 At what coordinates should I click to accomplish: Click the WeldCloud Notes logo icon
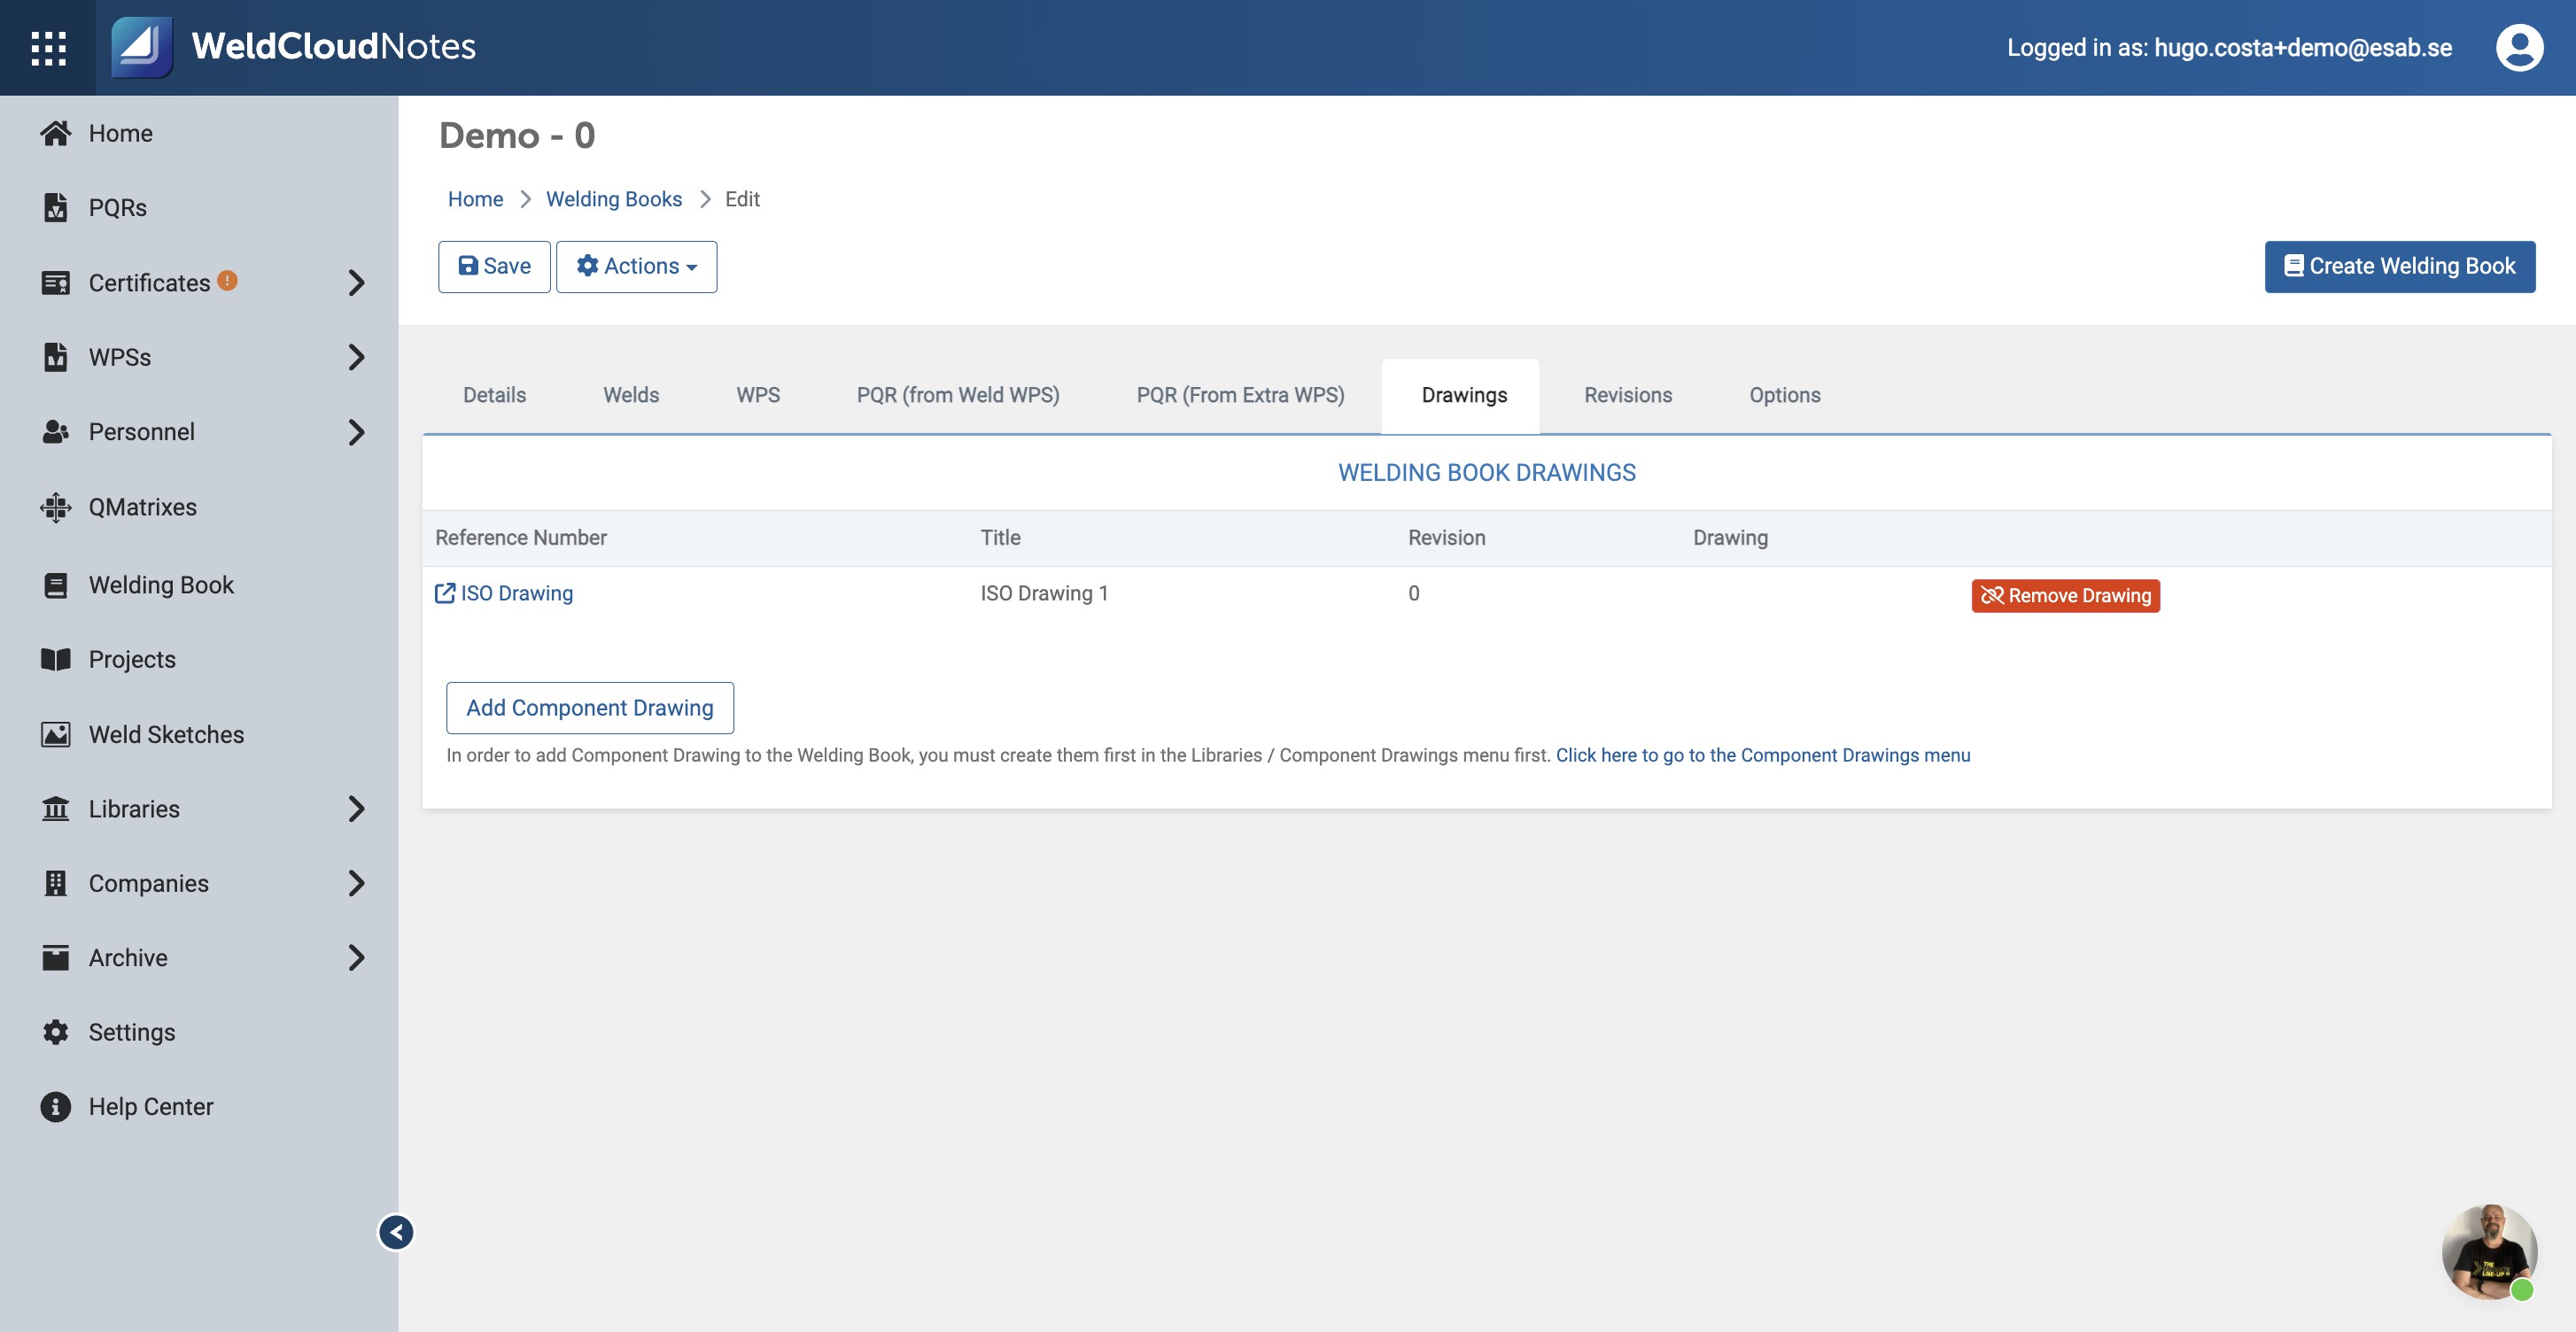[x=141, y=47]
